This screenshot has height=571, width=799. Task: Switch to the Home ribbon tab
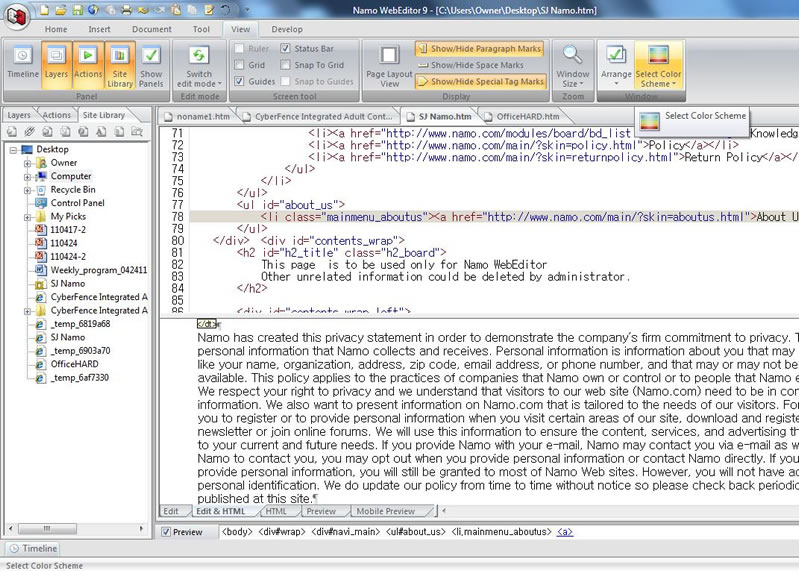point(56,29)
